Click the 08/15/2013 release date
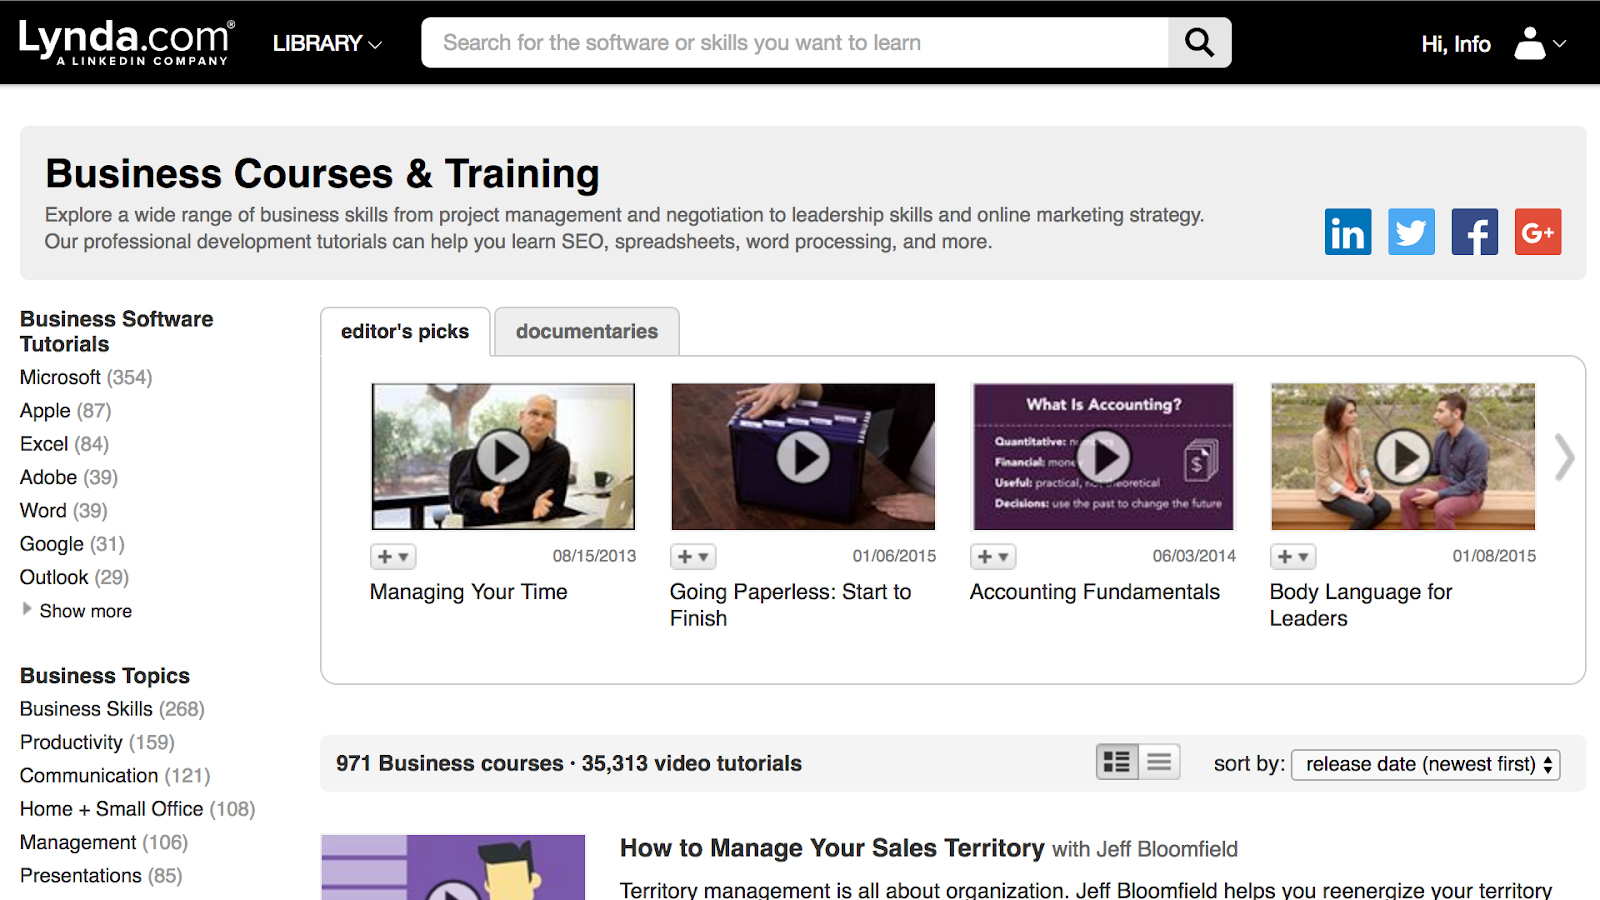Screen dimensions: 1600x900 tap(594, 556)
